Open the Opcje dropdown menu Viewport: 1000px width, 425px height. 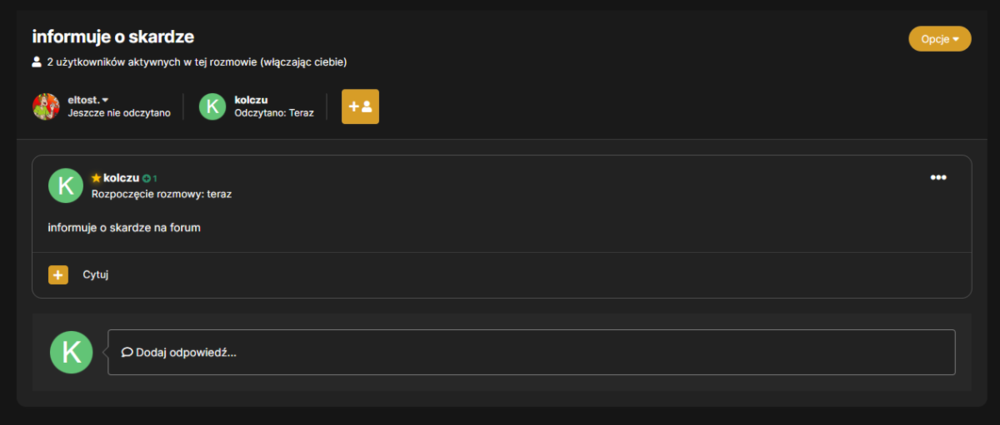(x=939, y=39)
